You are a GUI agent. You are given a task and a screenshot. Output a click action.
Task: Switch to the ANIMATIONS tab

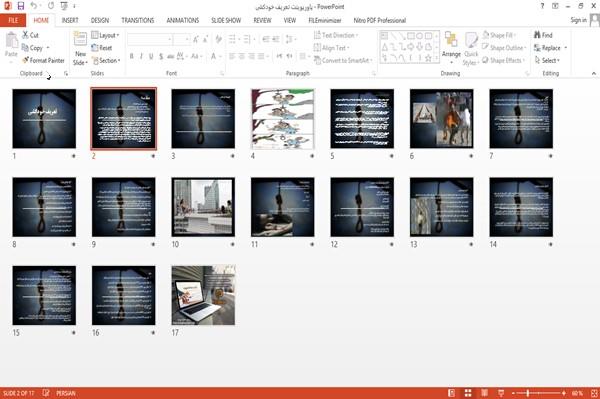click(183, 20)
